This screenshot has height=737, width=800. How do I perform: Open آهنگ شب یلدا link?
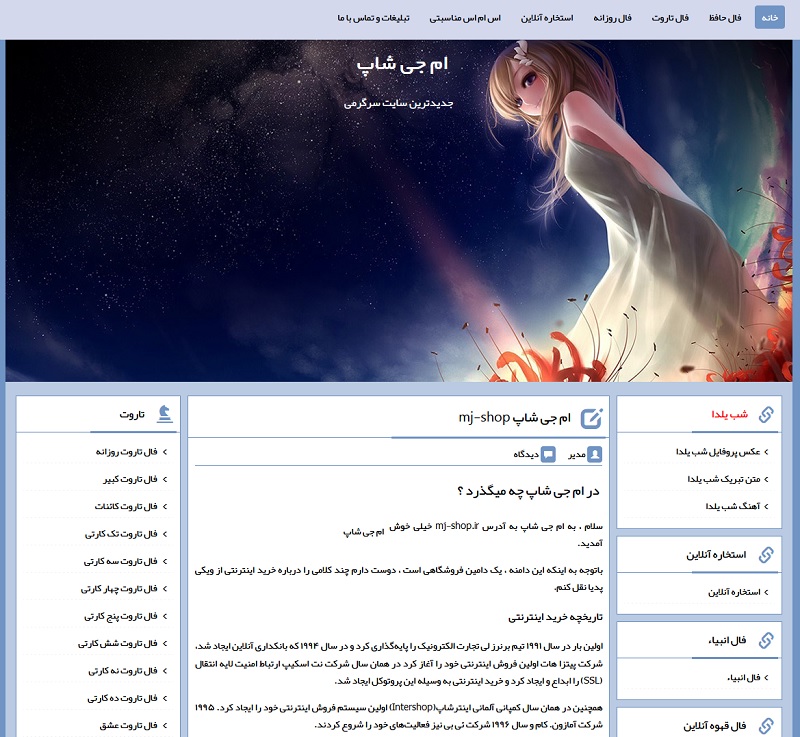pyautogui.click(x=733, y=506)
